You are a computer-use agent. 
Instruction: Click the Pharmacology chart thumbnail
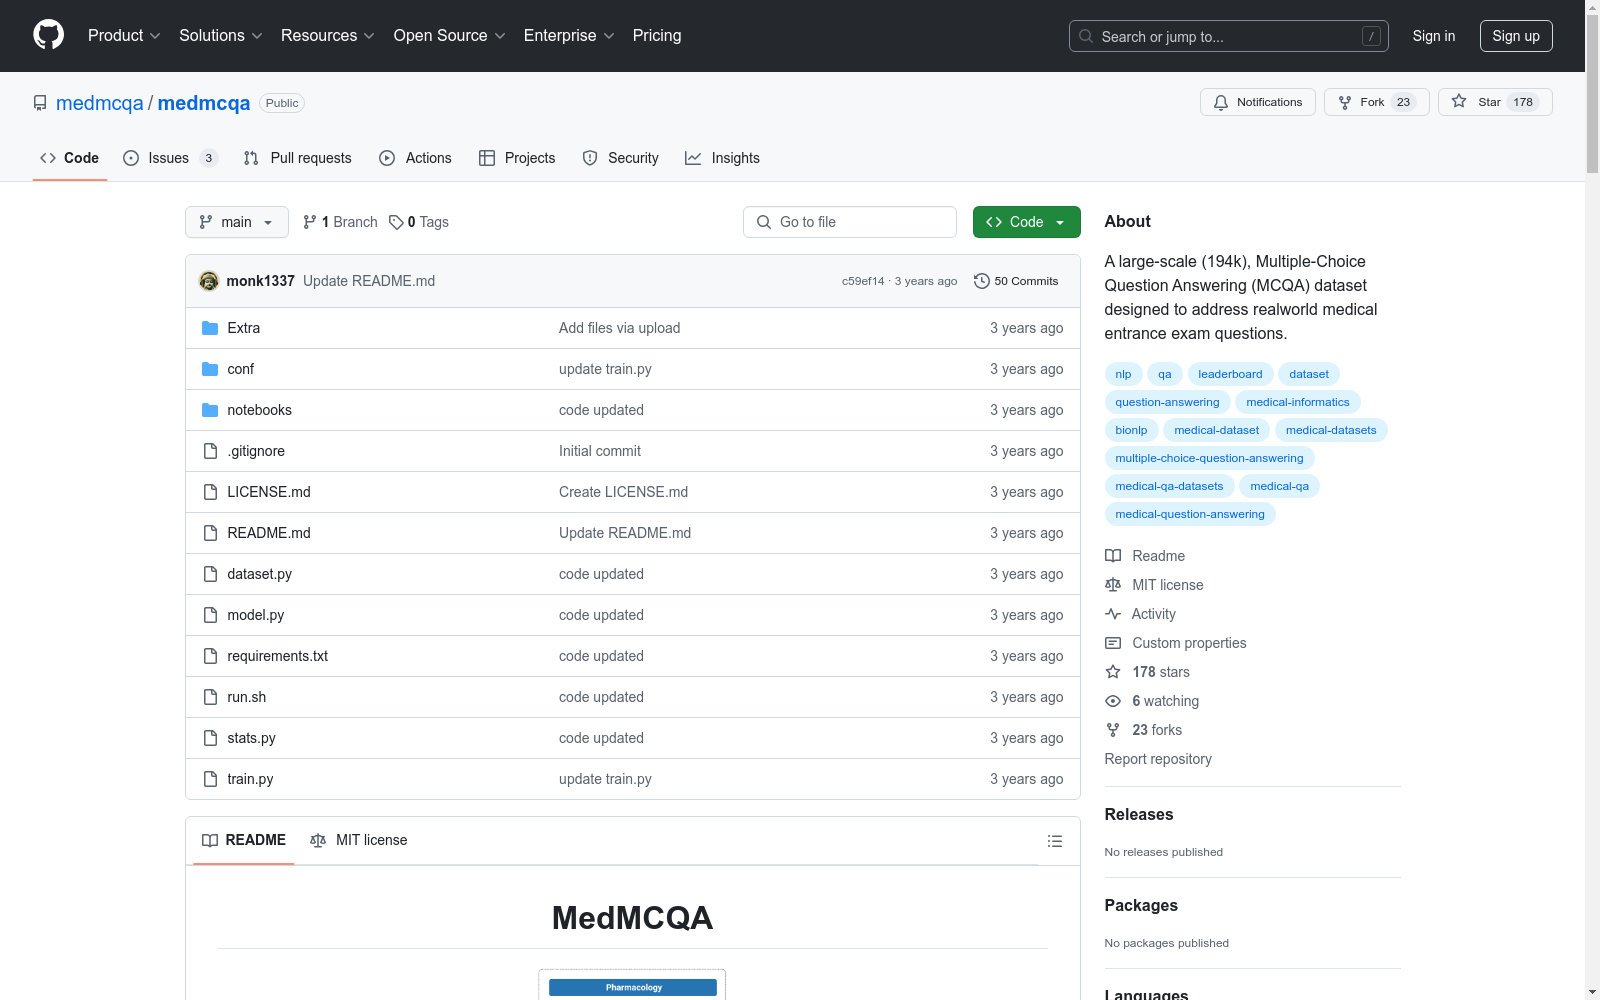click(x=632, y=985)
